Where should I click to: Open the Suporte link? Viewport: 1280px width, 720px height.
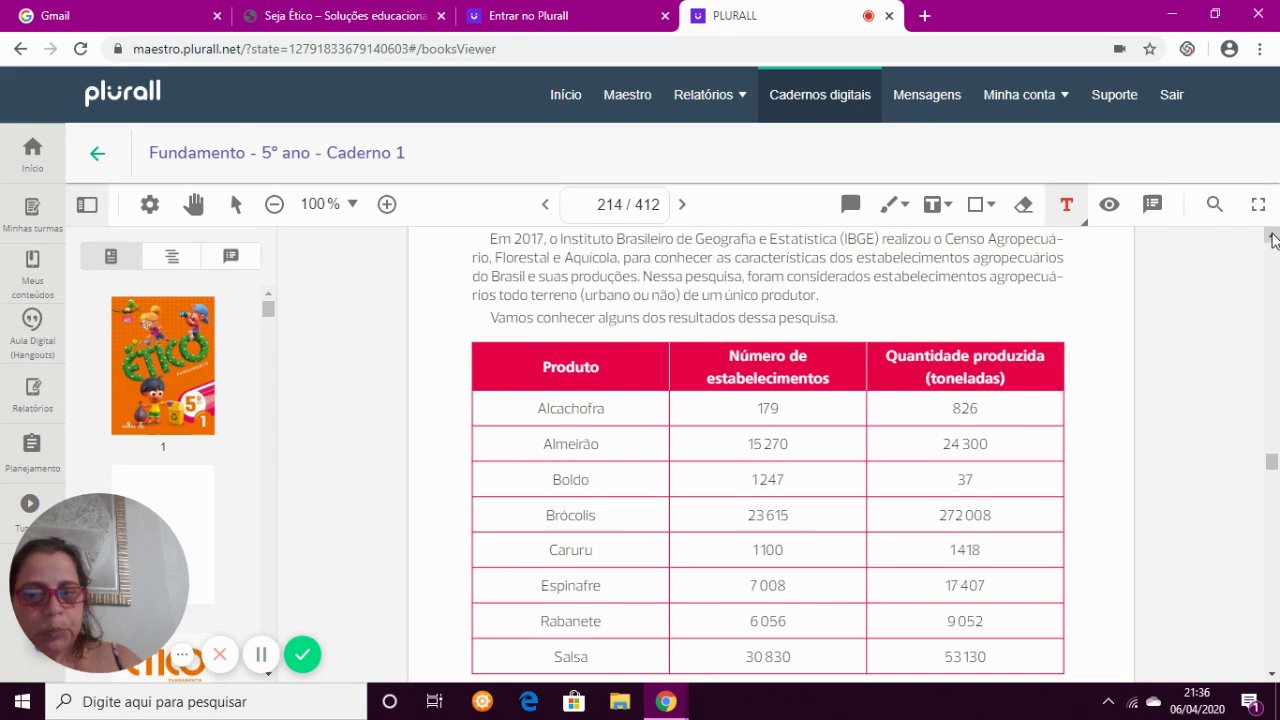(1114, 95)
